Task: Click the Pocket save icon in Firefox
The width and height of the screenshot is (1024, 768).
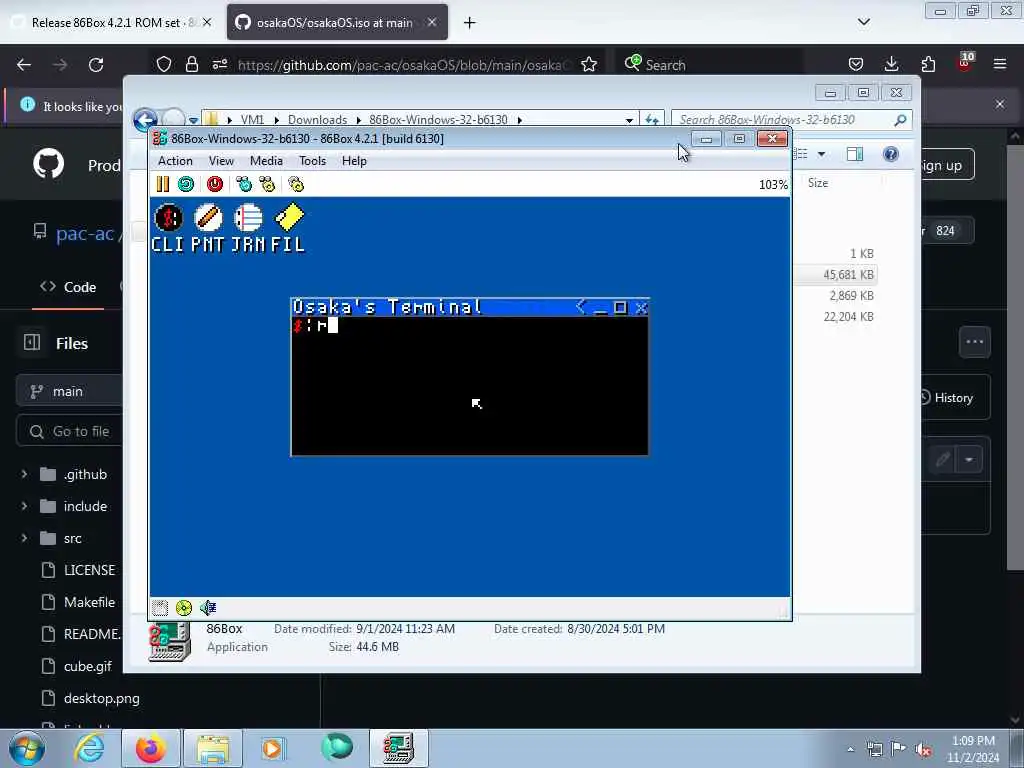Action: click(x=856, y=64)
